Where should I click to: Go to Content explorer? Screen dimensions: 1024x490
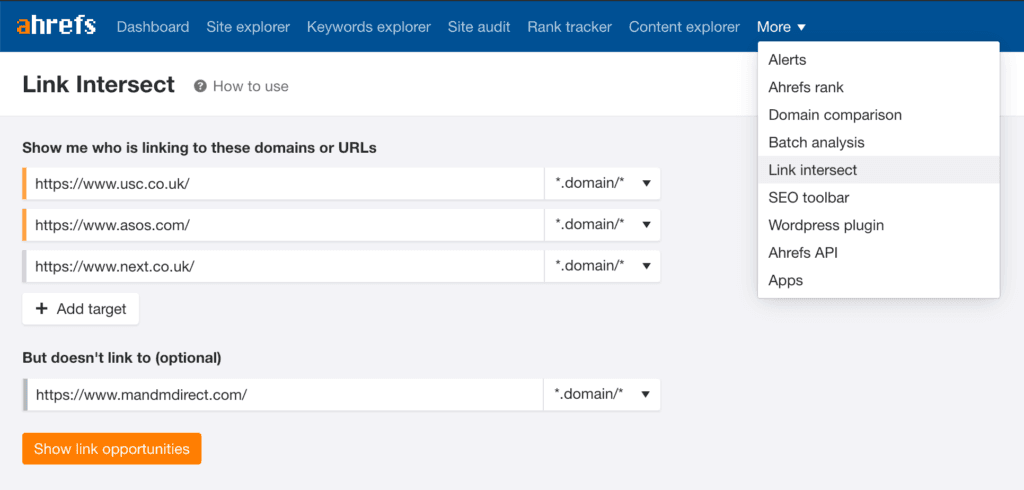[684, 27]
